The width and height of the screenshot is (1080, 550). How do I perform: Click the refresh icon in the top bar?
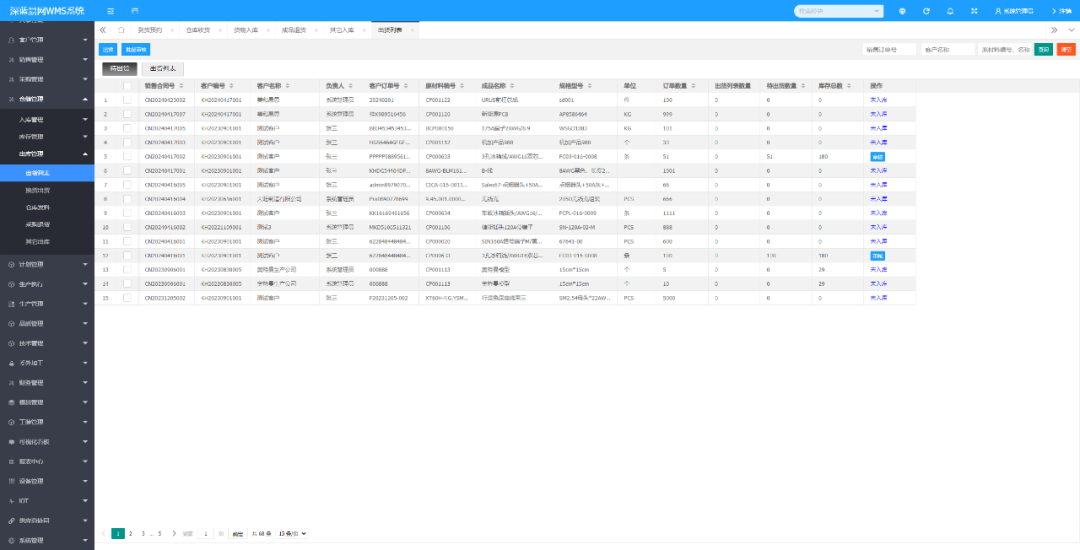(x=926, y=11)
